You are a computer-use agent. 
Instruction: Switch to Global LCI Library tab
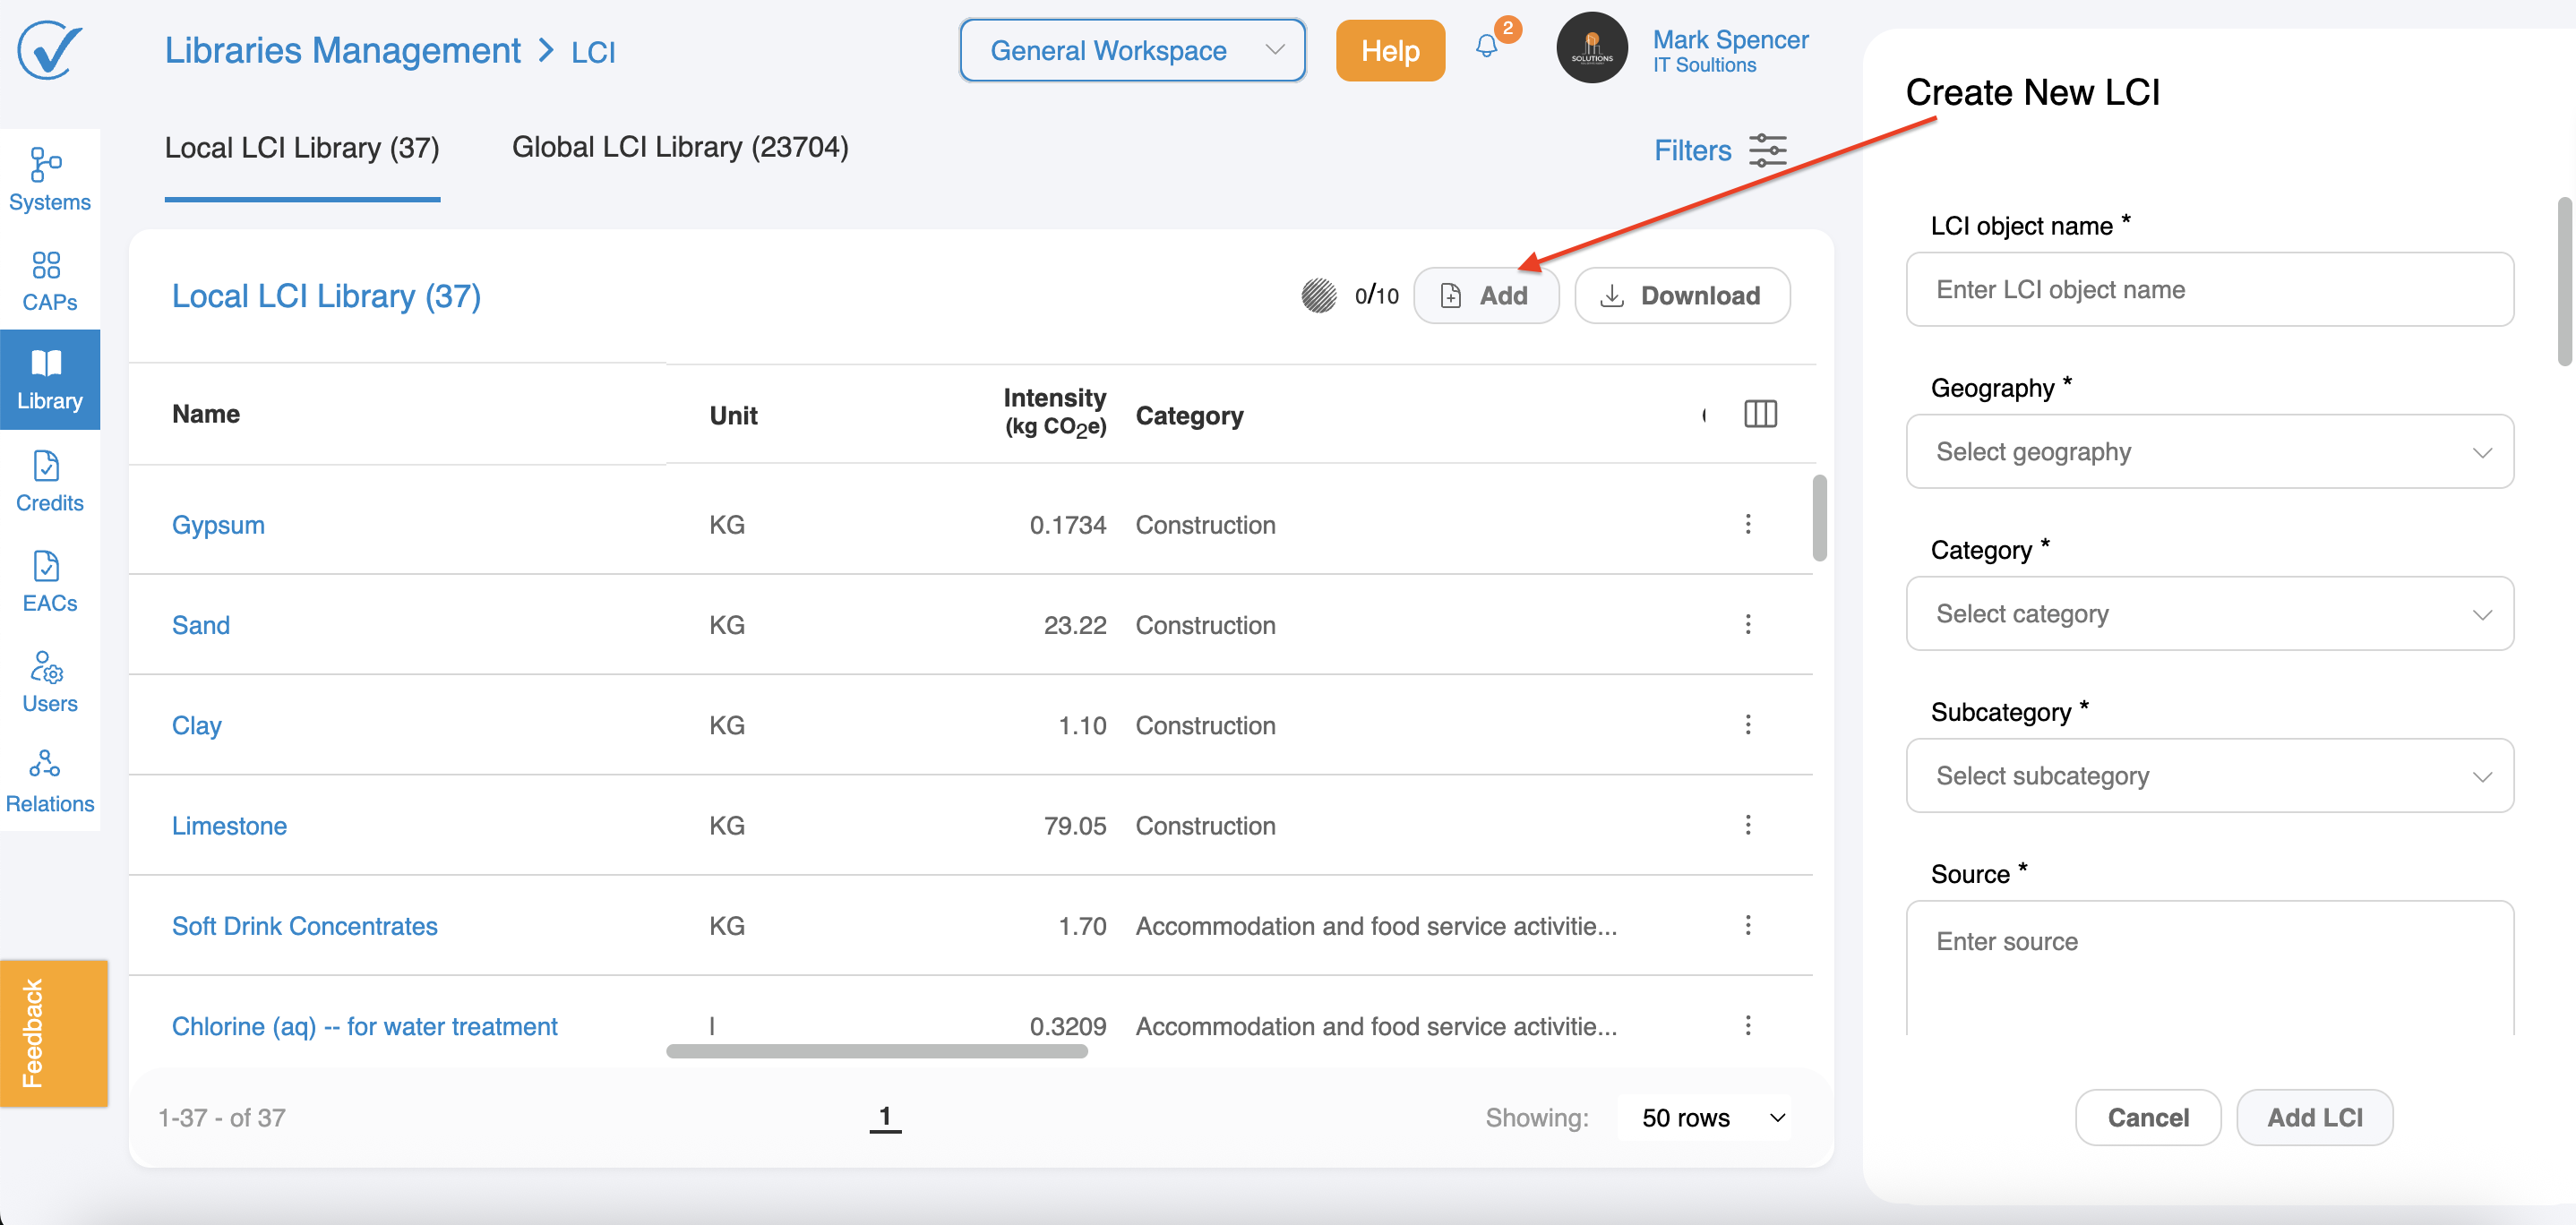680,147
